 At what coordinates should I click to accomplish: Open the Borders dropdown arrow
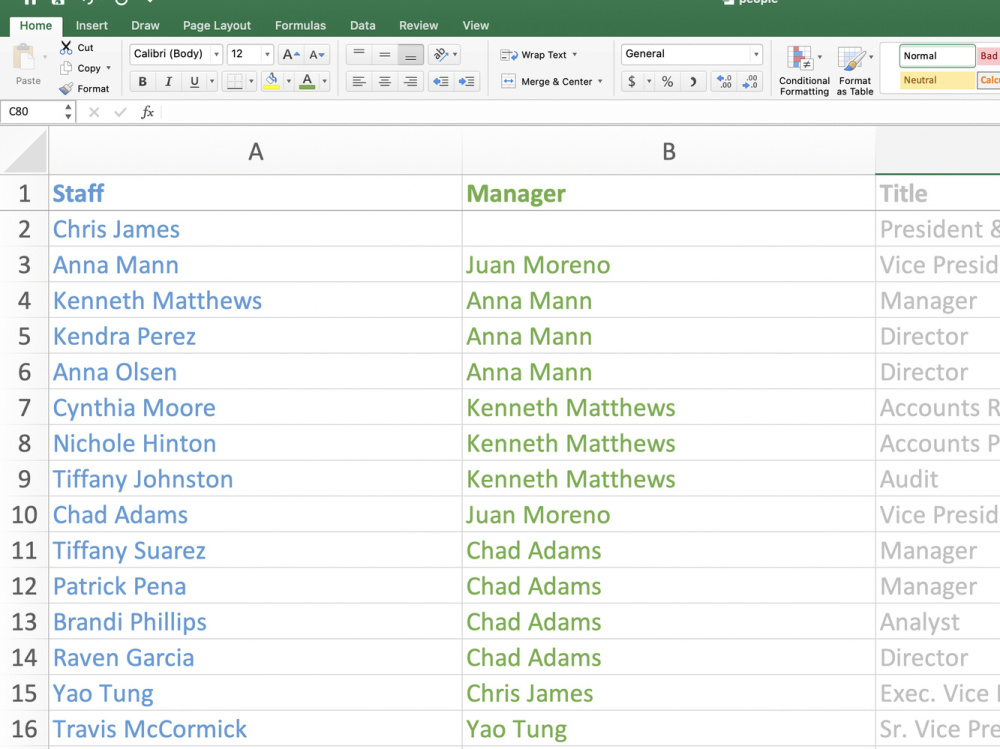(x=252, y=80)
